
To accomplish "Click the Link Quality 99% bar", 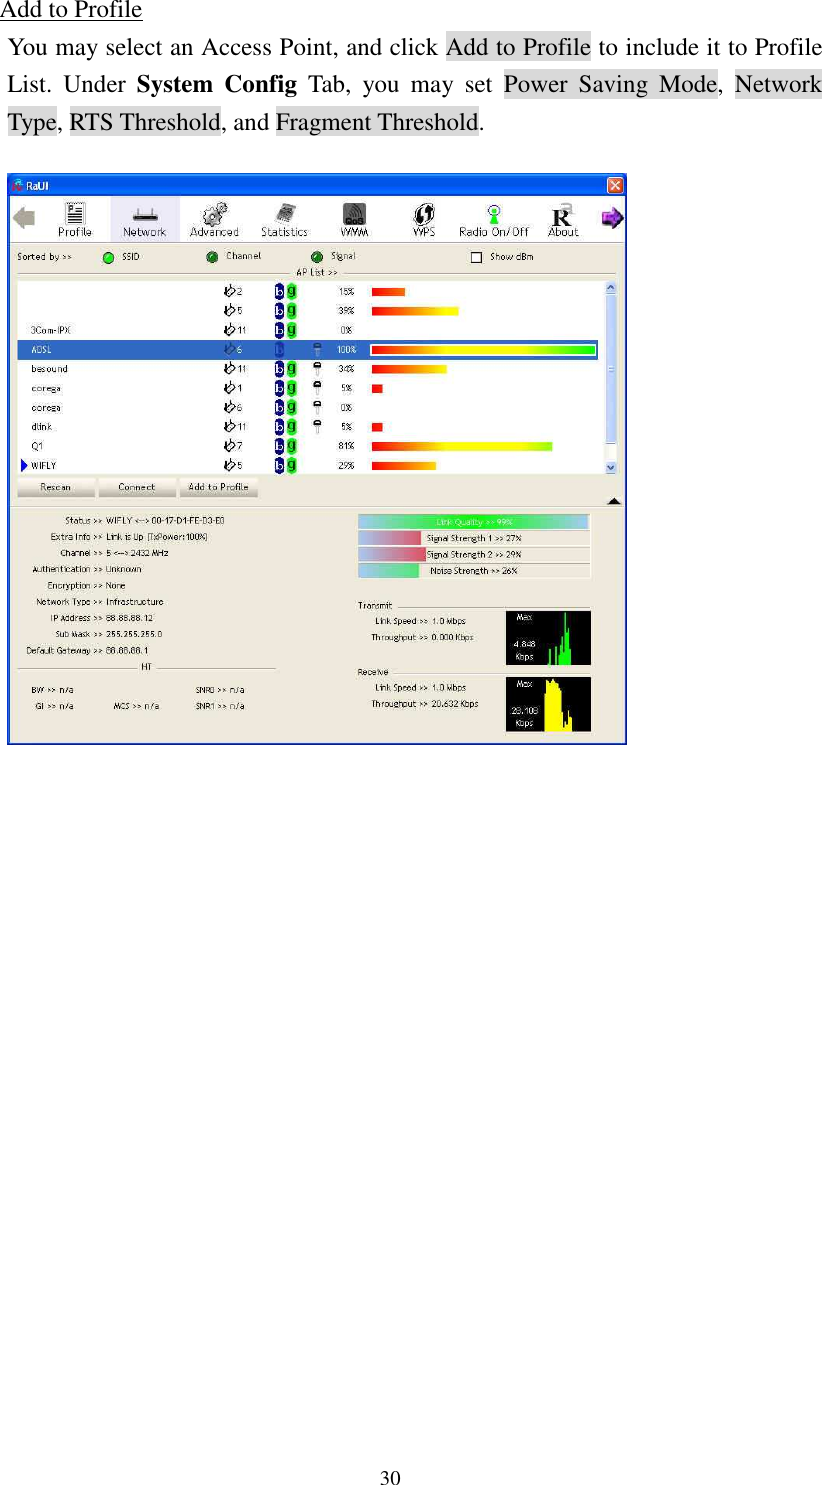I will pos(473,521).
